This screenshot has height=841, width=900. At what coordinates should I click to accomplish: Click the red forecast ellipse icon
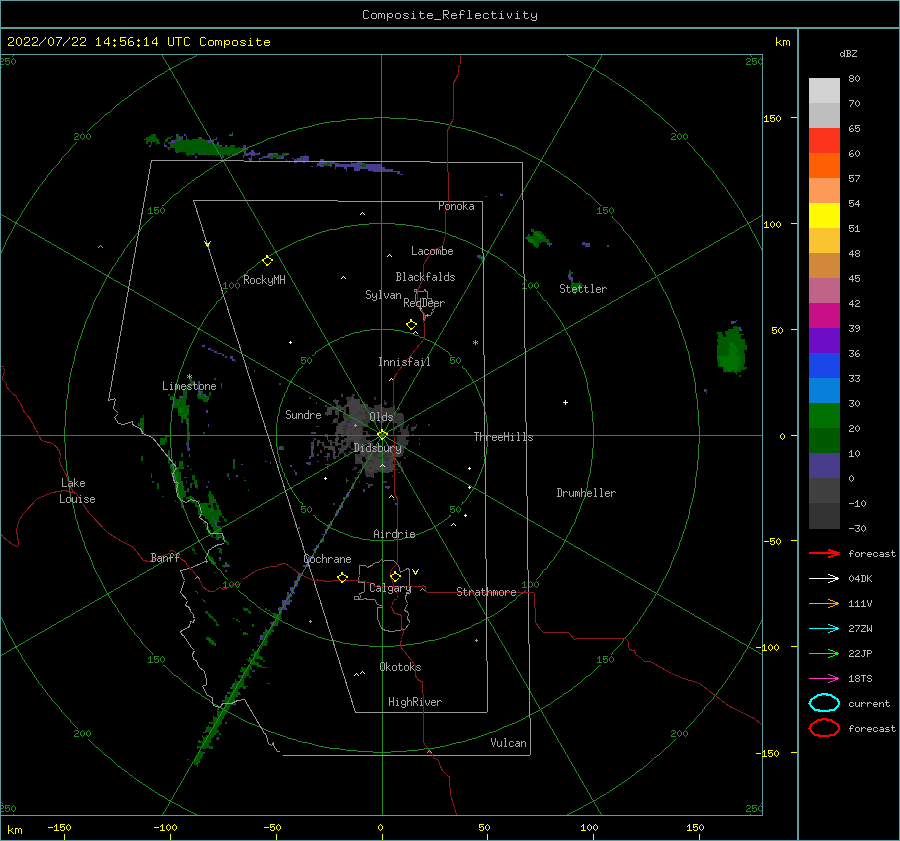[x=824, y=728]
